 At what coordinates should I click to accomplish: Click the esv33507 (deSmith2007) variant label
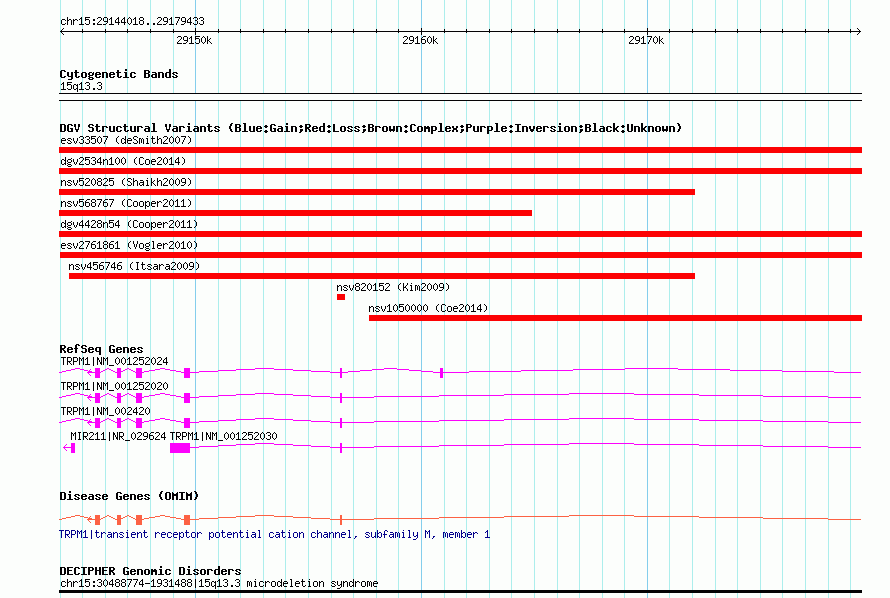pyautogui.click(x=126, y=140)
